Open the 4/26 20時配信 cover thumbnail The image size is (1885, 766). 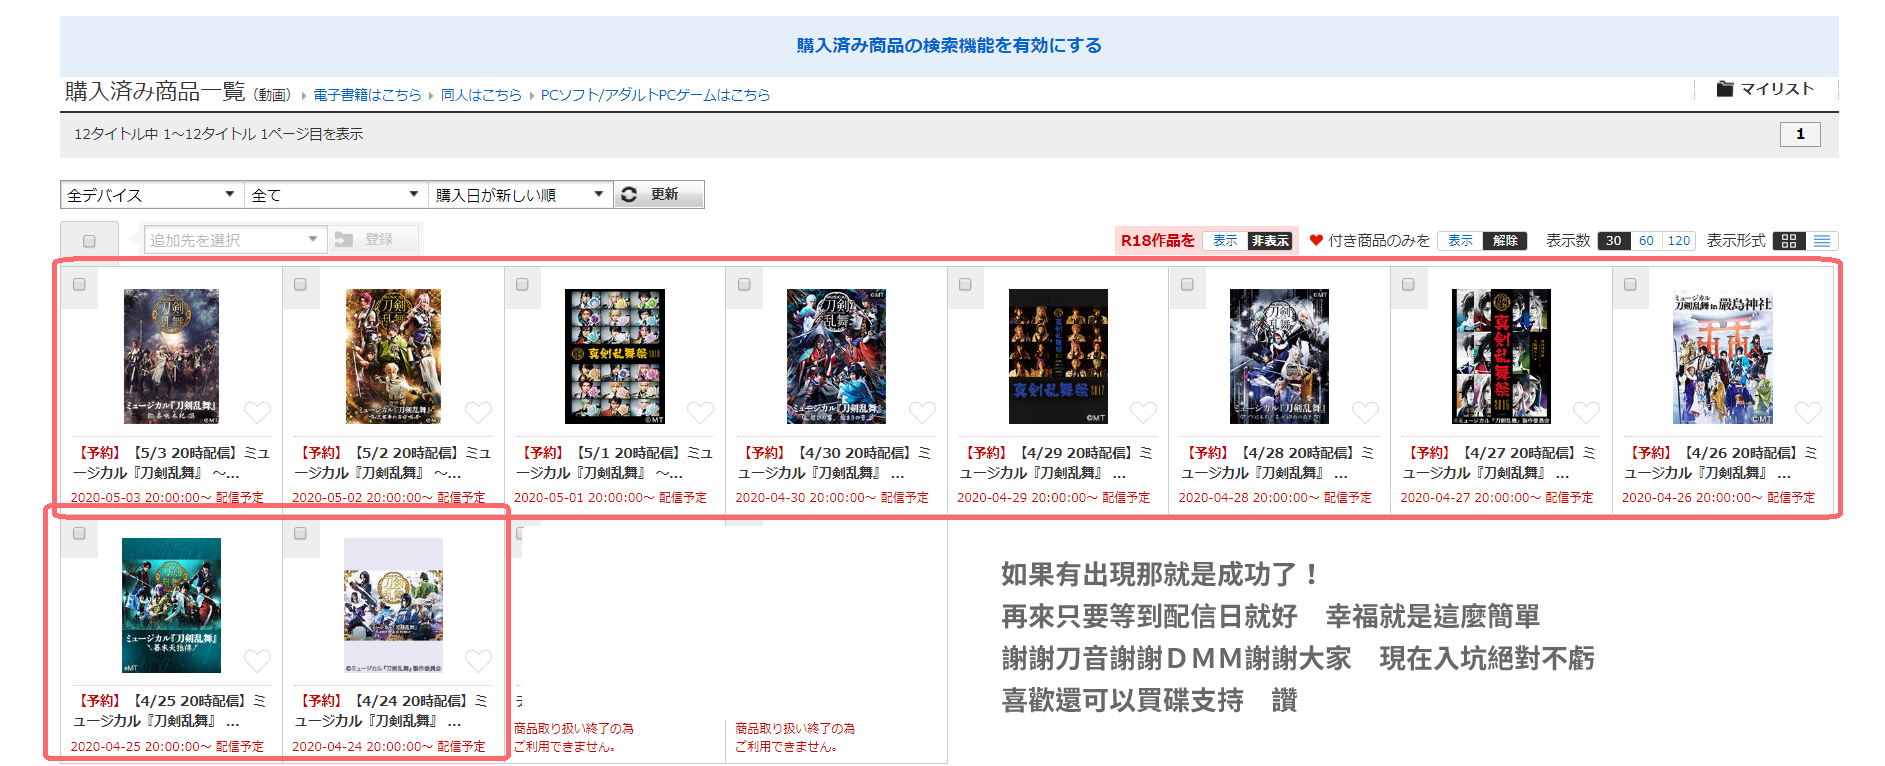pos(1723,356)
